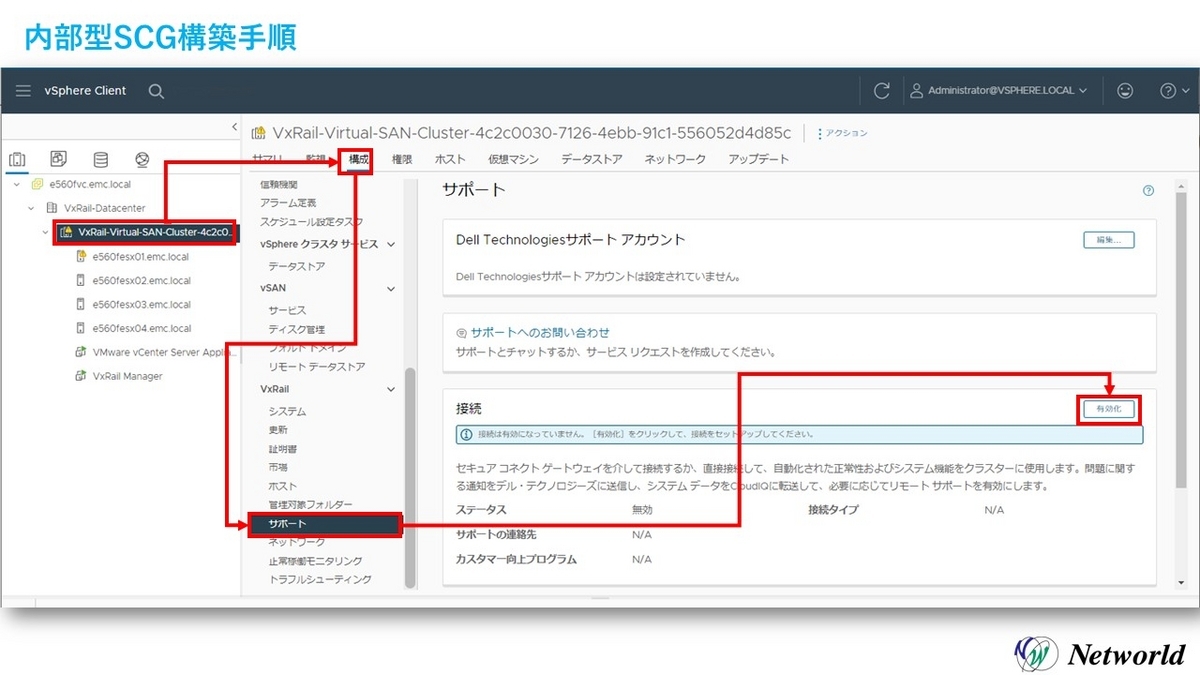Image resolution: width=1200 pixels, height=675 pixels.
Task: Select VxRail-Datacenter in inventory tree
Action: [x=104, y=209]
